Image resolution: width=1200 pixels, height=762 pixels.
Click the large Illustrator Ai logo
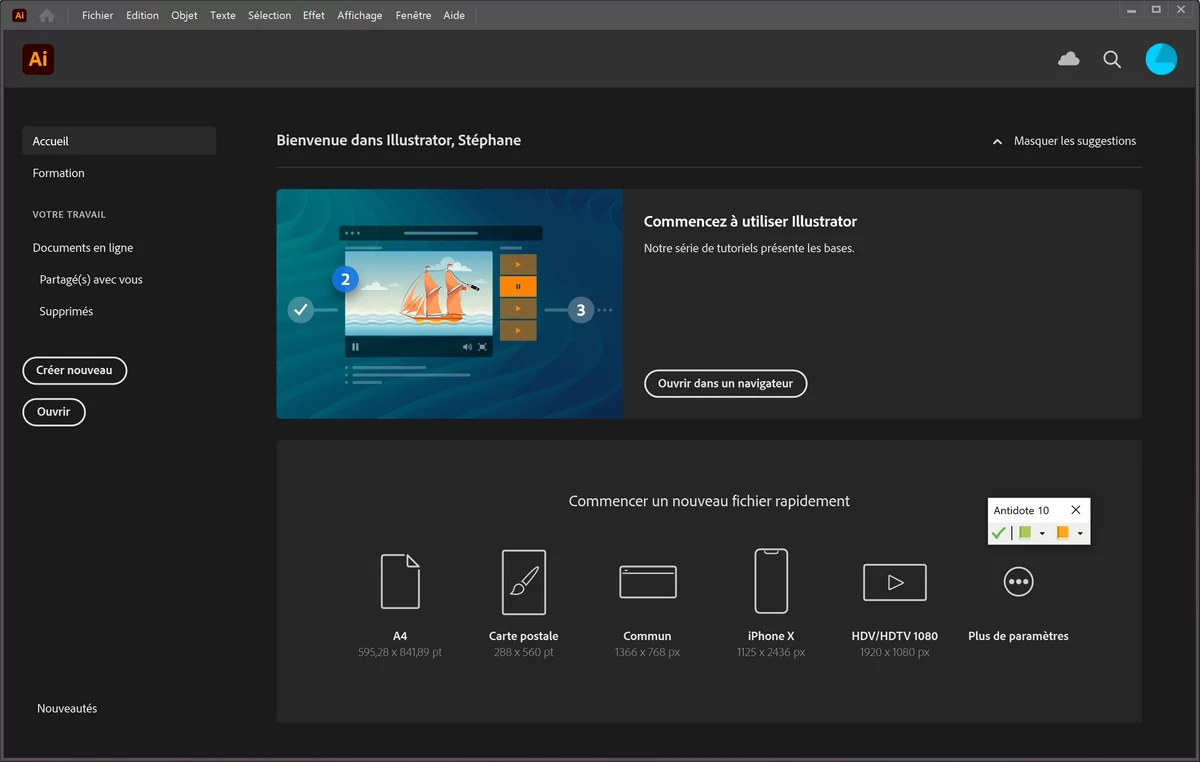click(x=38, y=59)
